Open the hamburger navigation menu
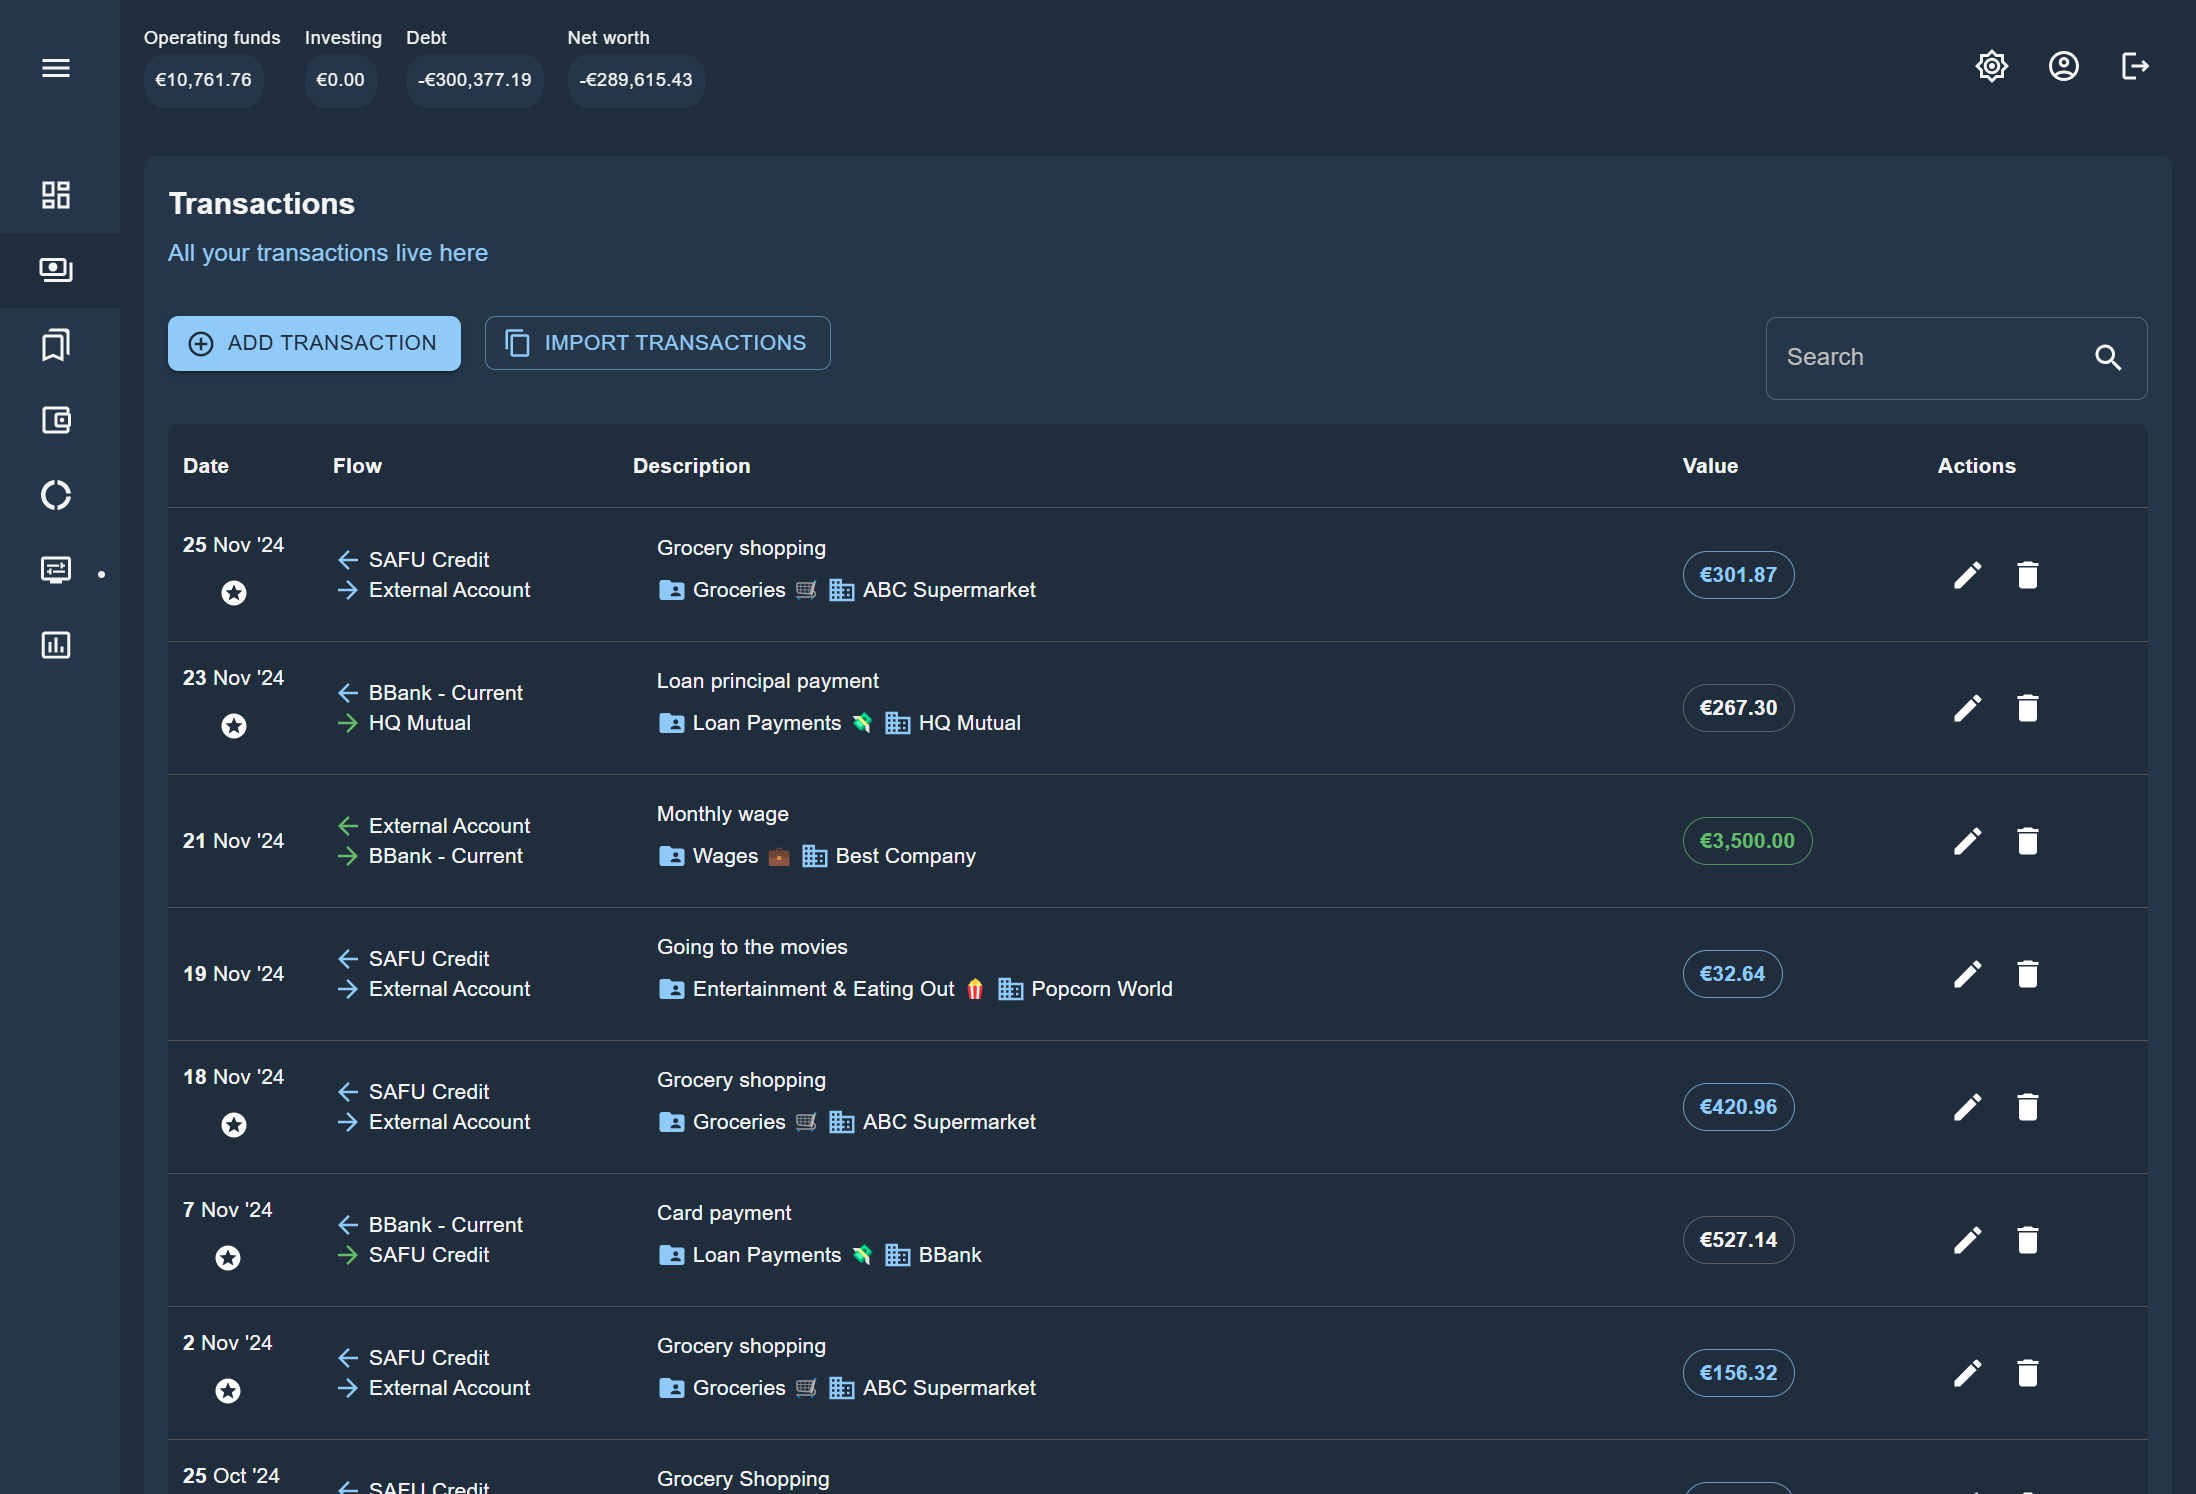 click(56, 68)
